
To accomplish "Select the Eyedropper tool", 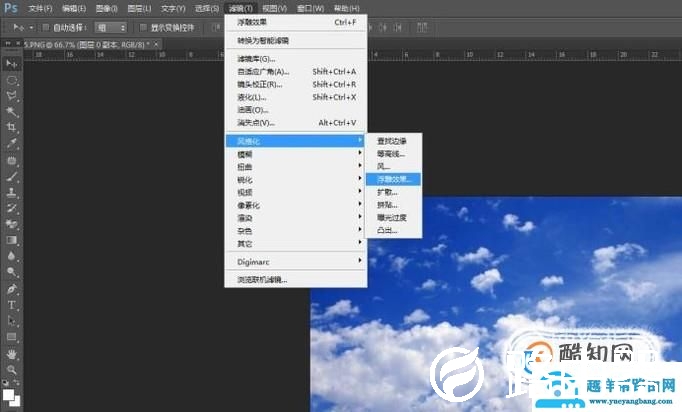I will click(12, 144).
